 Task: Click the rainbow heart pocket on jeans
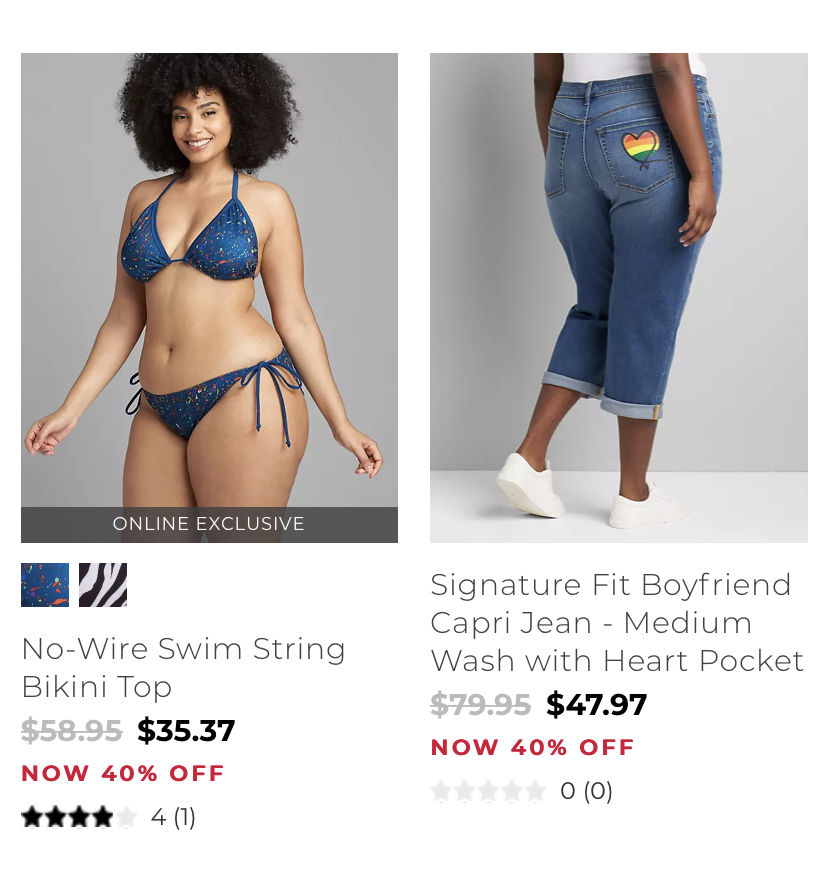coord(641,148)
